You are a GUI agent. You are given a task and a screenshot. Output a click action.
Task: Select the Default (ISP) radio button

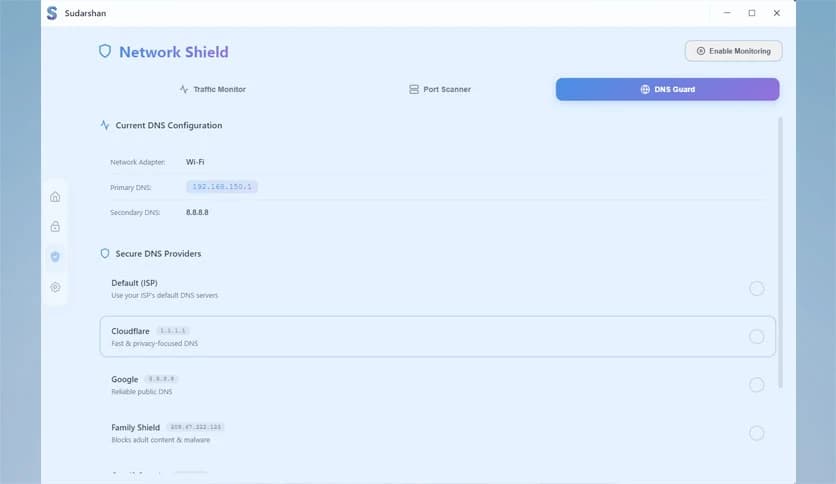pyautogui.click(x=756, y=288)
